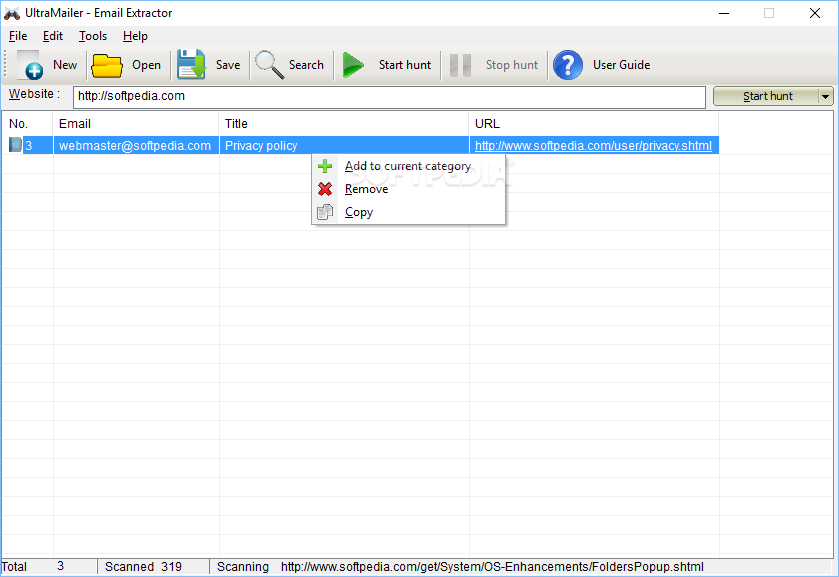Sort by the Title column header
The image size is (839, 577).
coord(344,124)
